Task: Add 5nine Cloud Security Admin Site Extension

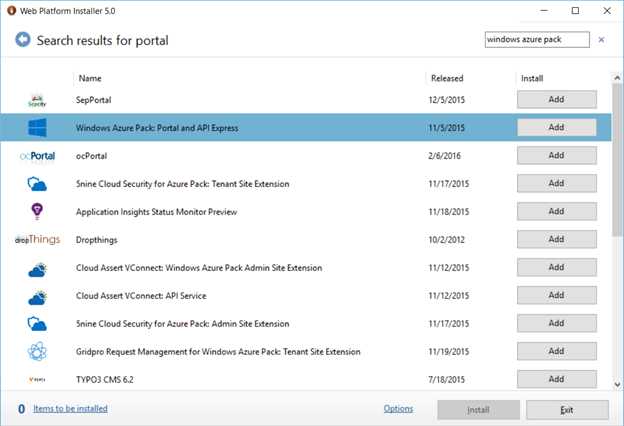Action: click(x=557, y=323)
